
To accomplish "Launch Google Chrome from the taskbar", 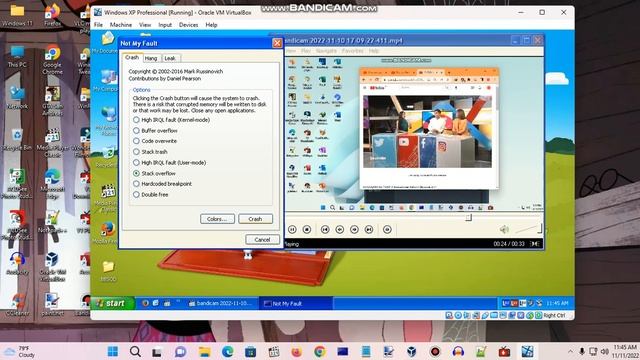I will (320, 351).
